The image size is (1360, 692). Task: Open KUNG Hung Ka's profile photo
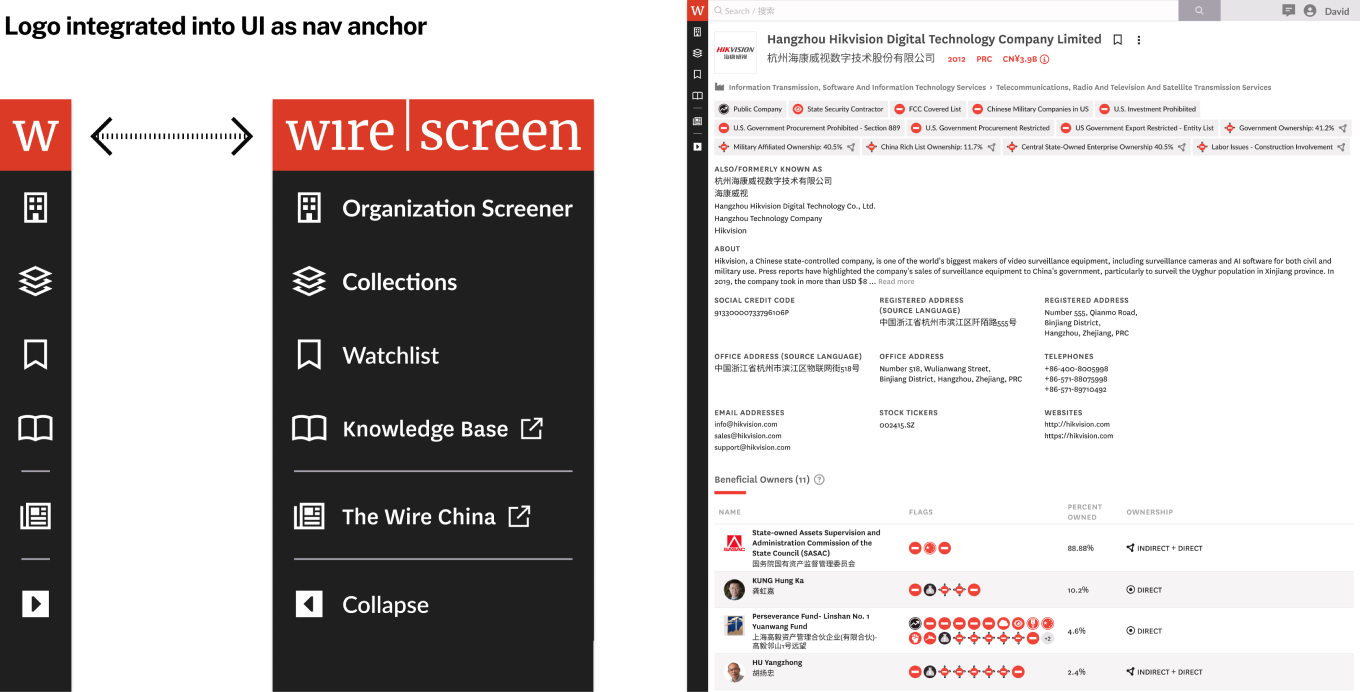point(735,589)
